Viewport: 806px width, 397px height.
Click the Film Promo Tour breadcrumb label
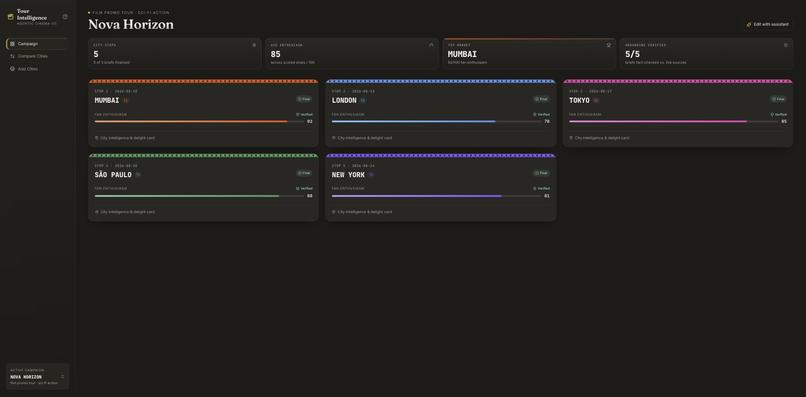coord(131,12)
